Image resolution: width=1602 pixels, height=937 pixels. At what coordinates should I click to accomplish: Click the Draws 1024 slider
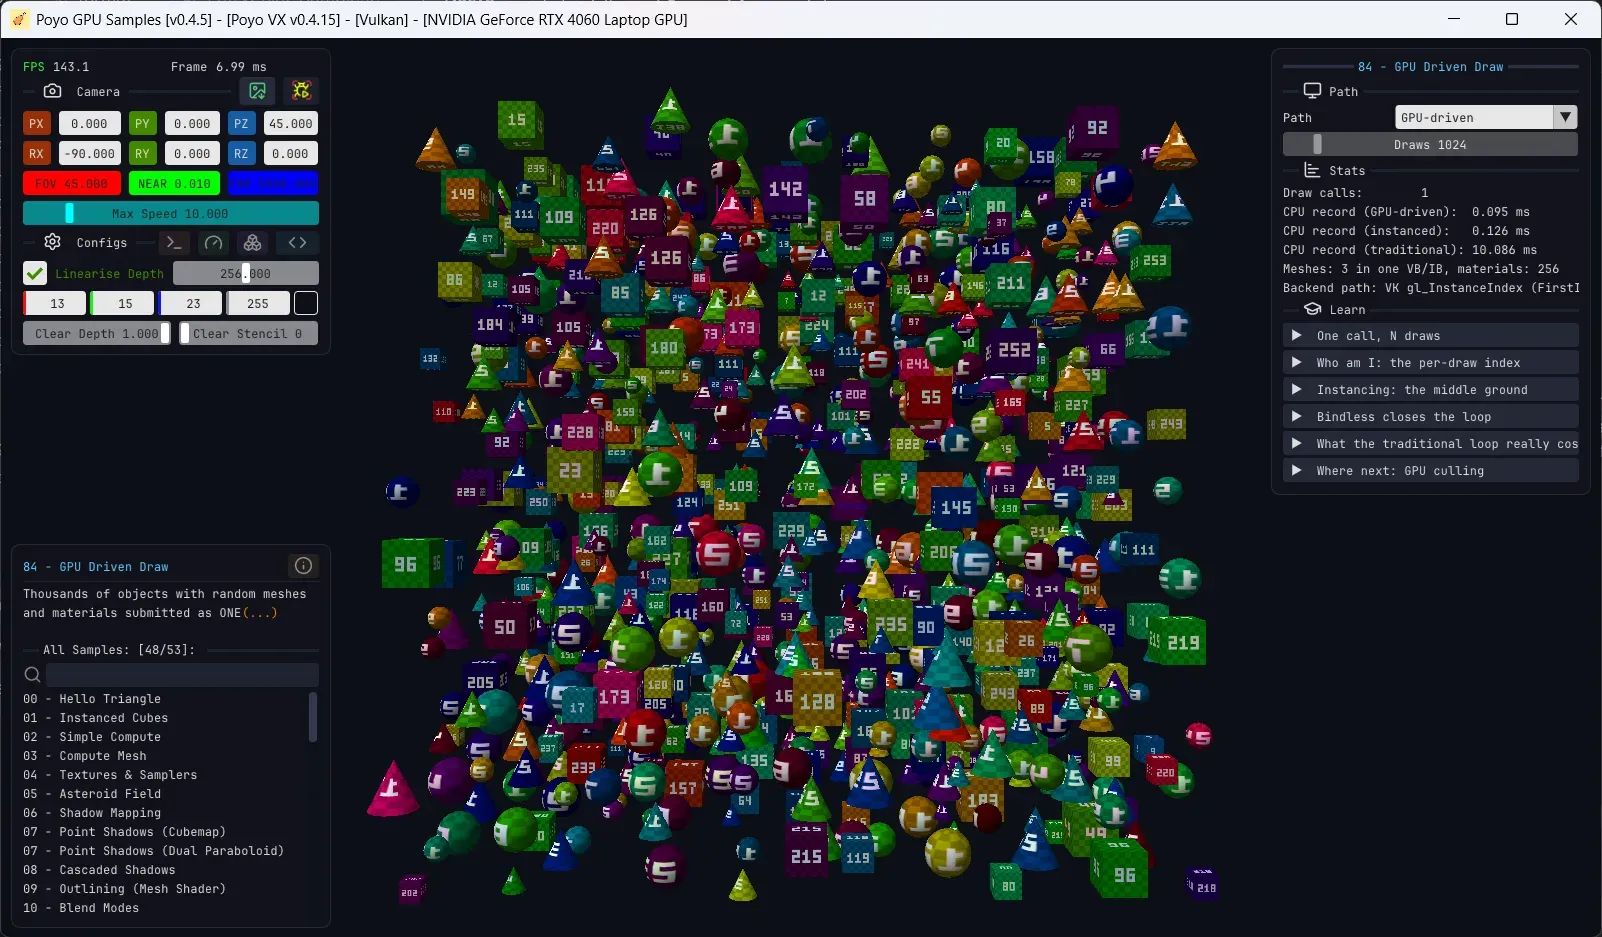(x=1430, y=145)
